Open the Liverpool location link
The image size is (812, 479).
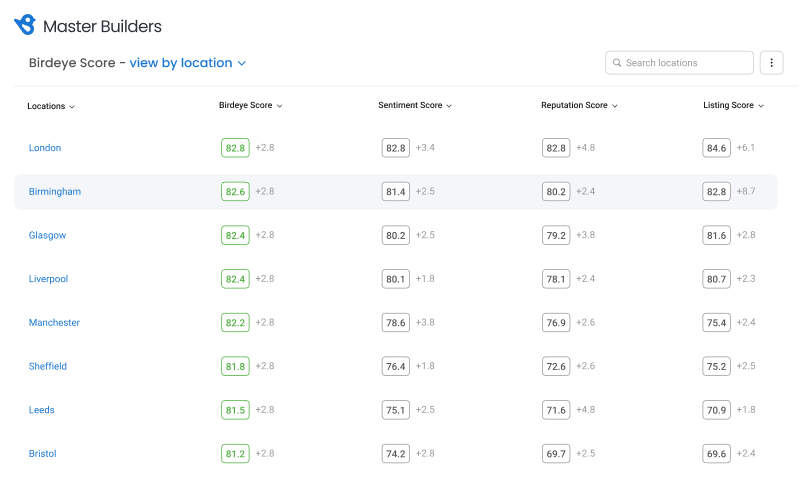[48, 279]
